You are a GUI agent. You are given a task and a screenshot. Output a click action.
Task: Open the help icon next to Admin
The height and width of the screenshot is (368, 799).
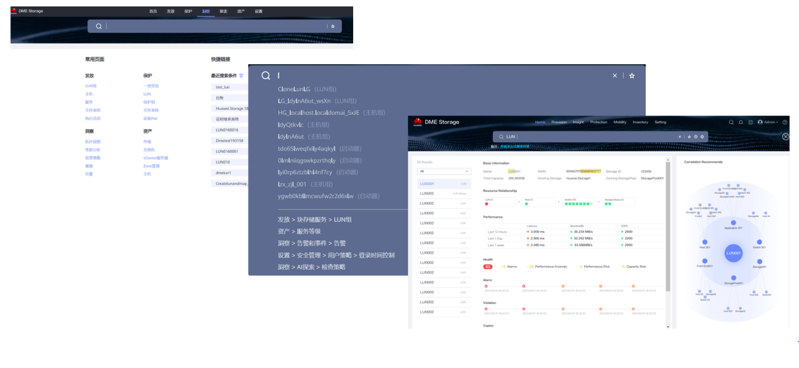pyautogui.click(x=785, y=122)
